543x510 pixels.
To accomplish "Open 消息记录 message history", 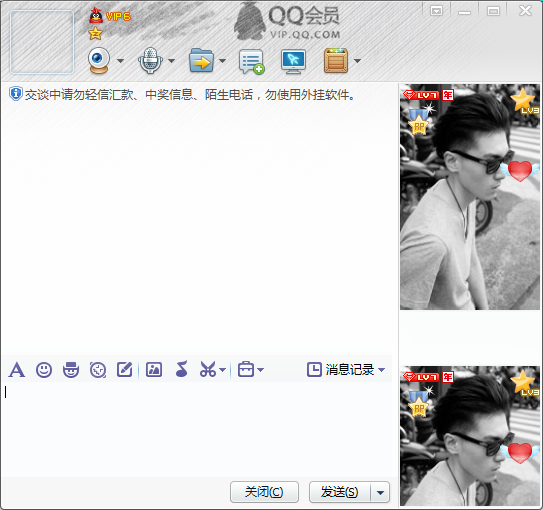I will pyautogui.click(x=341, y=369).
